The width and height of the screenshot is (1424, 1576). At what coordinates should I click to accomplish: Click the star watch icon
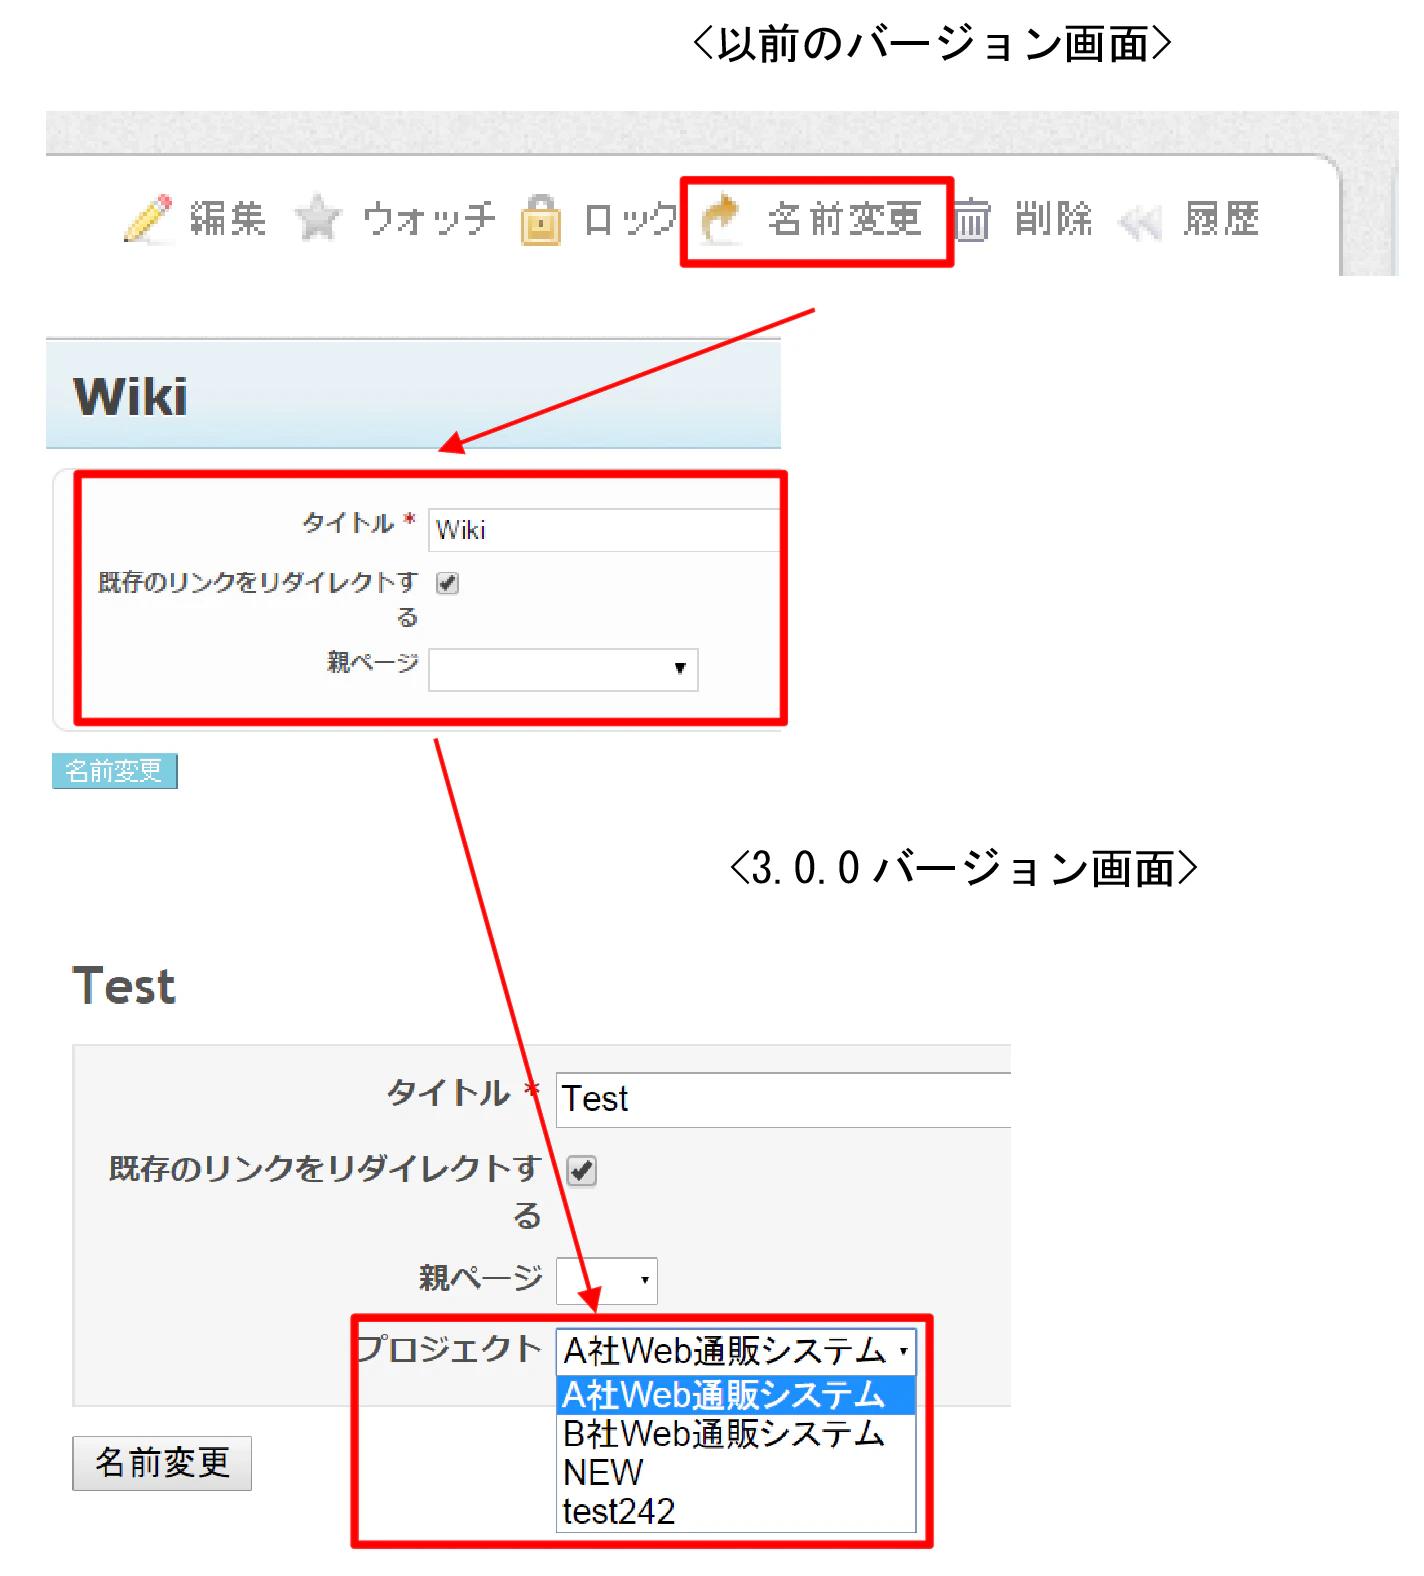coord(318,218)
